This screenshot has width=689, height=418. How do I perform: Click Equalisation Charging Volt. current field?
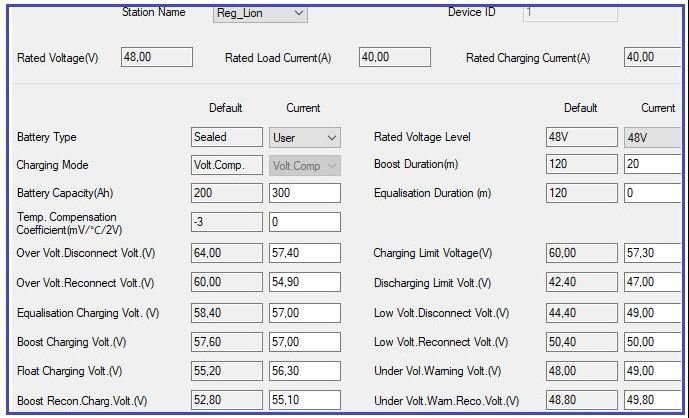[305, 313]
